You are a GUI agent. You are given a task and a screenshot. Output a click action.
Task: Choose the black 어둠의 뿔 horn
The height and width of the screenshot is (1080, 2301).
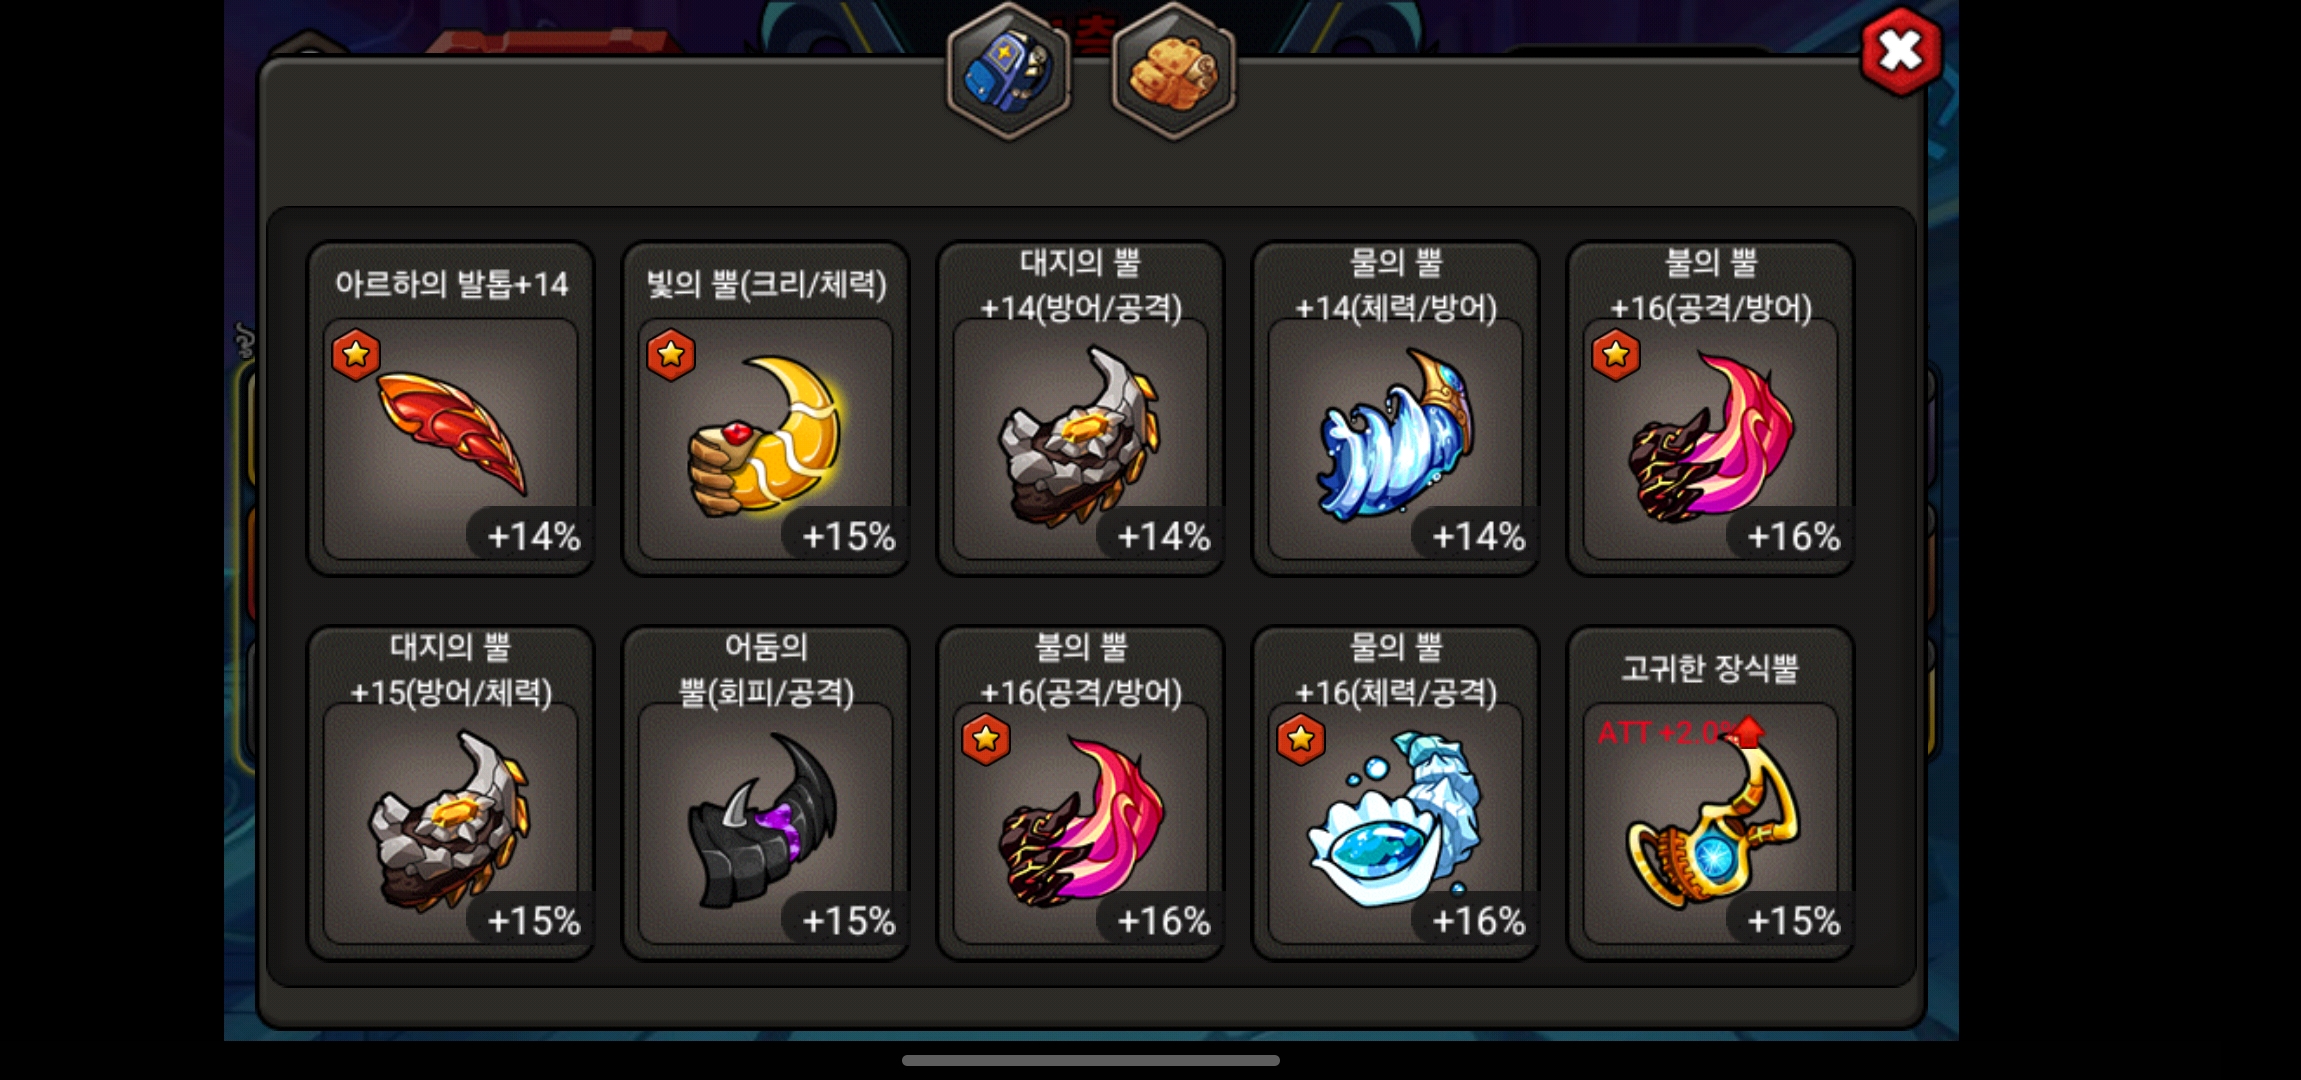click(766, 794)
